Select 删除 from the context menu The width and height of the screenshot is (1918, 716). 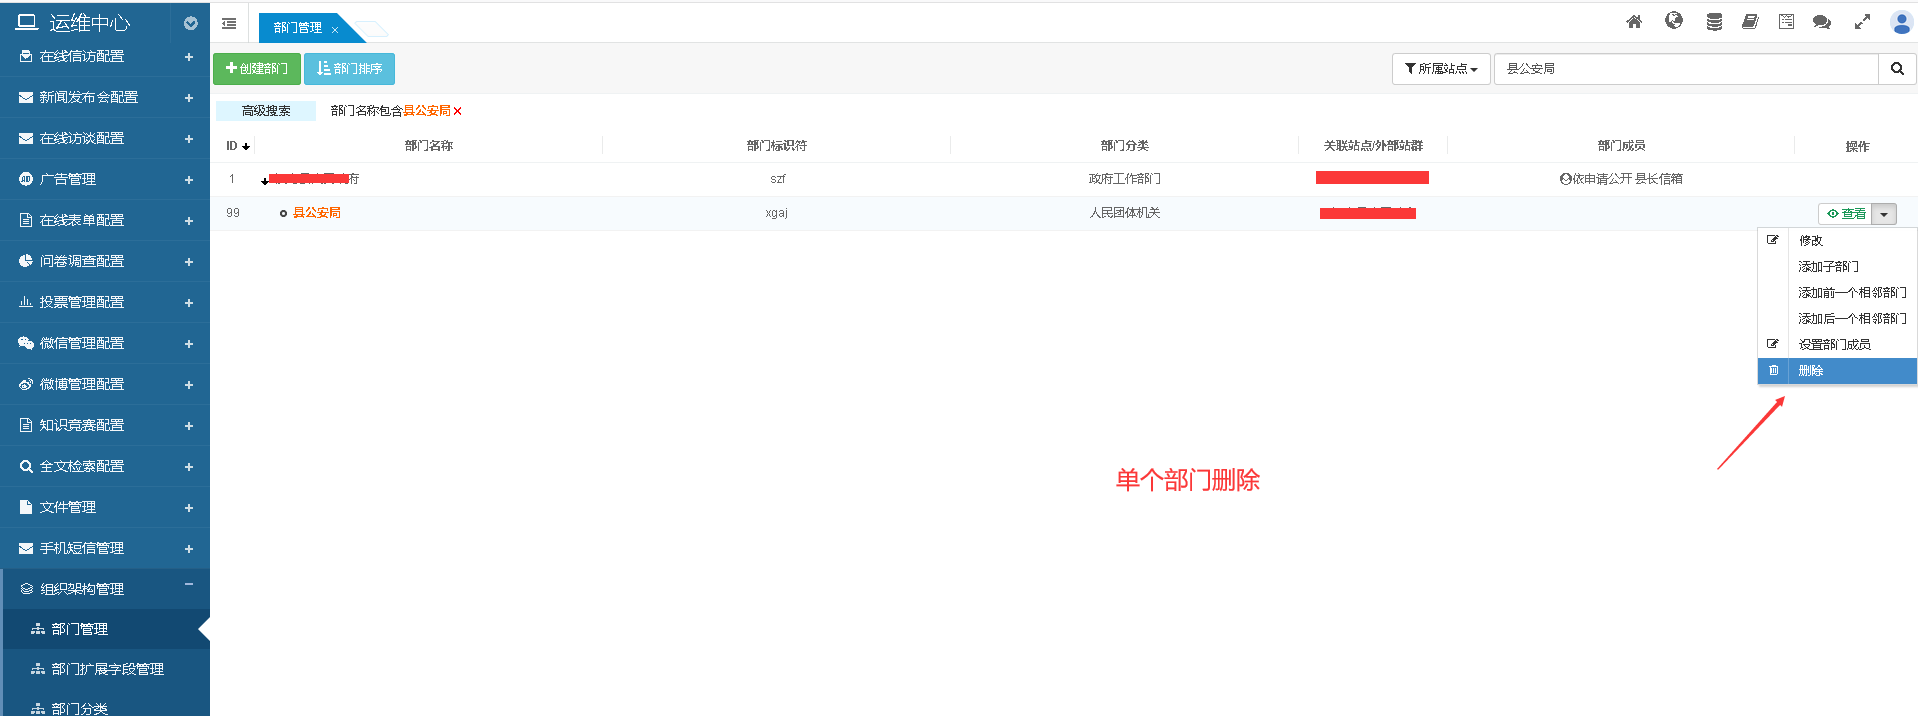[x=1811, y=371]
